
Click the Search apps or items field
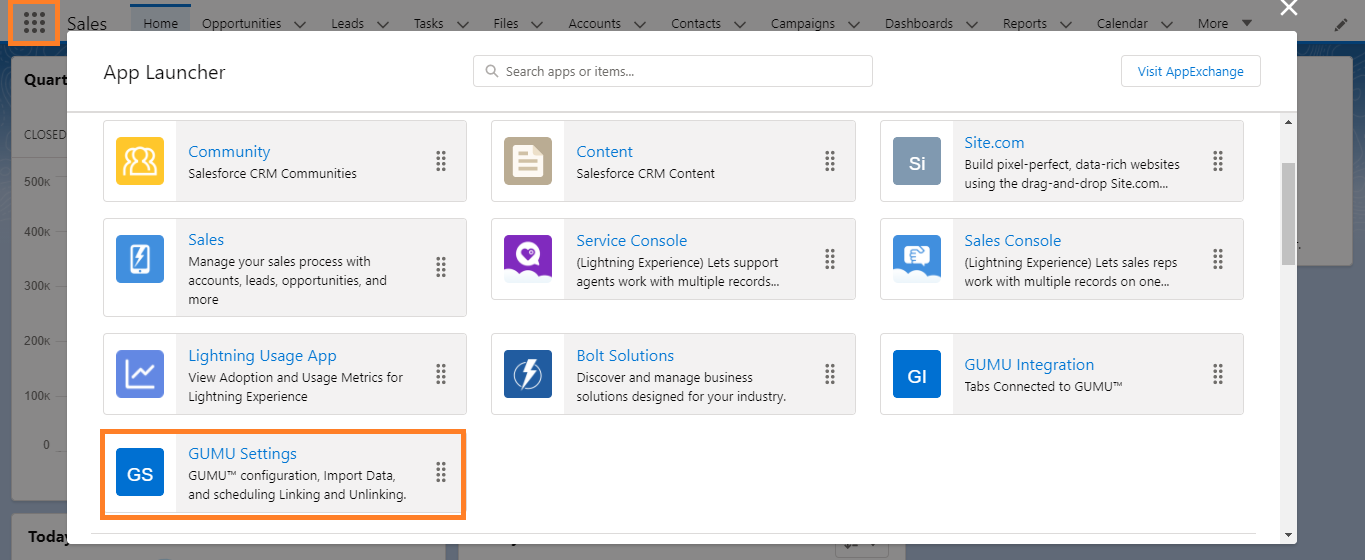click(673, 71)
